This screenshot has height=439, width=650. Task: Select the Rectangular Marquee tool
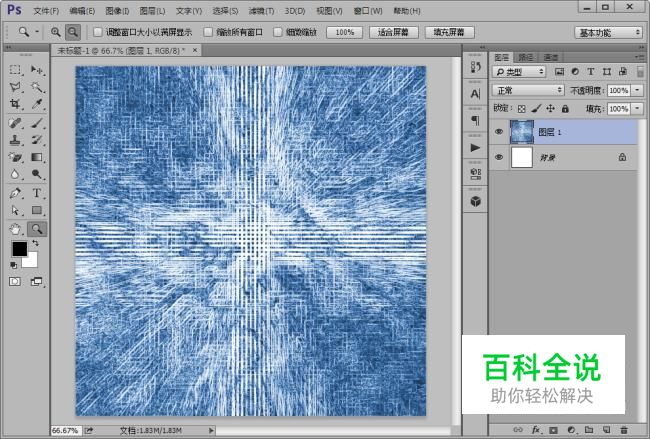click(15, 70)
